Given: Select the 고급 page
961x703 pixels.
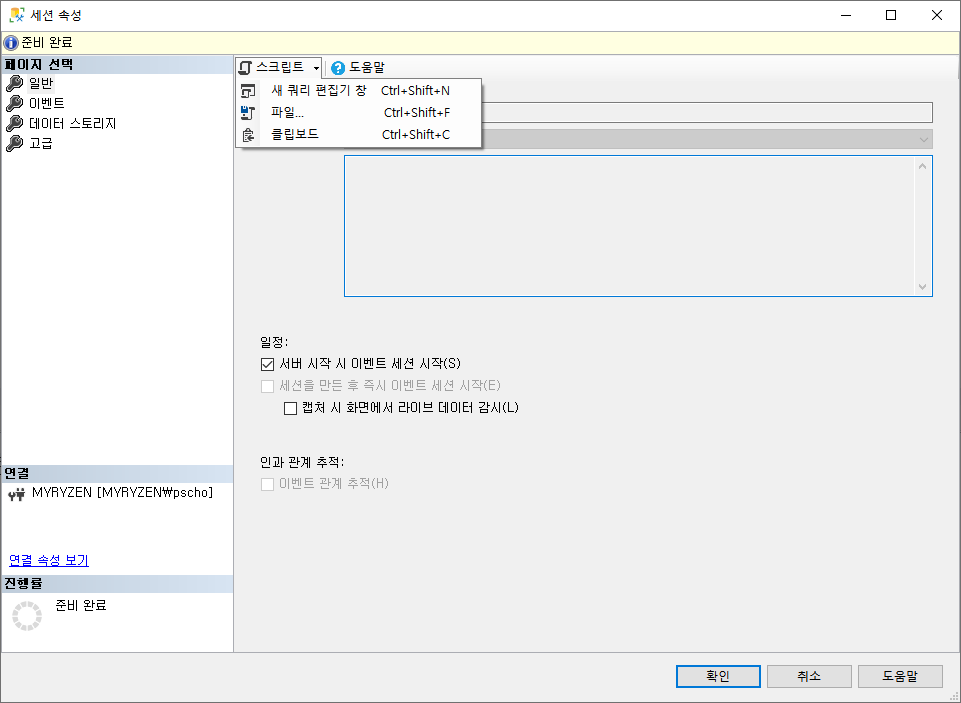Looking at the screenshot, I should (x=41, y=143).
